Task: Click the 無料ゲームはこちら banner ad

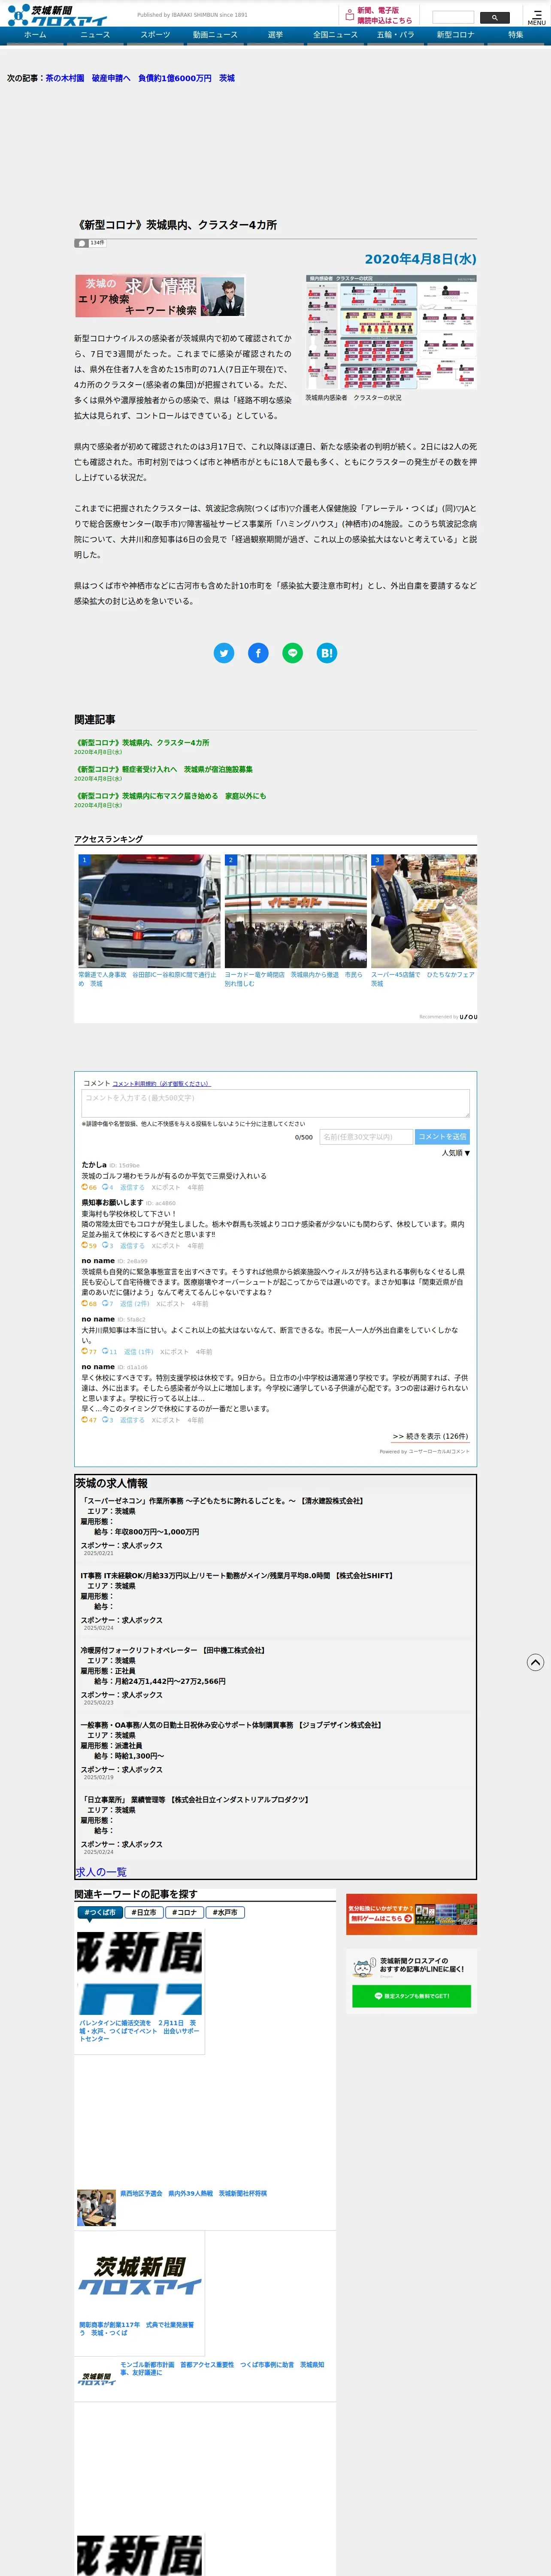Action: pos(411,1913)
